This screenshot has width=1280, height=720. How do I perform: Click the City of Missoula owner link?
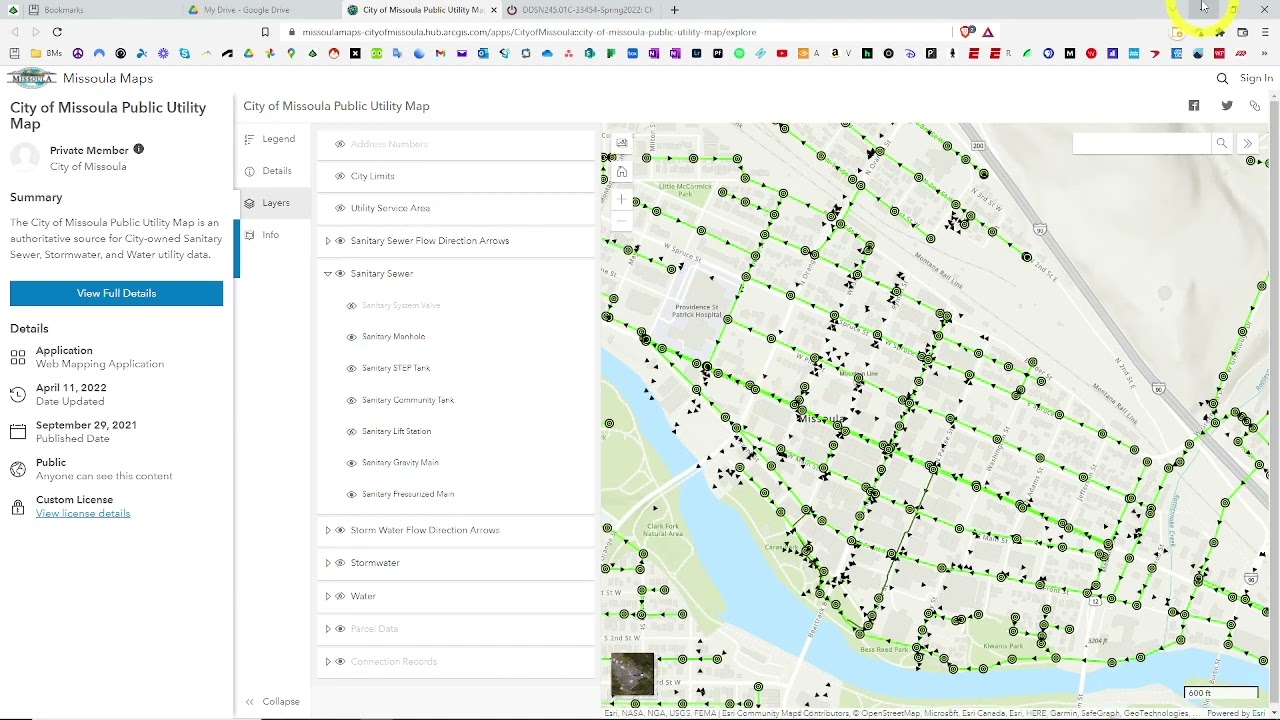point(88,167)
